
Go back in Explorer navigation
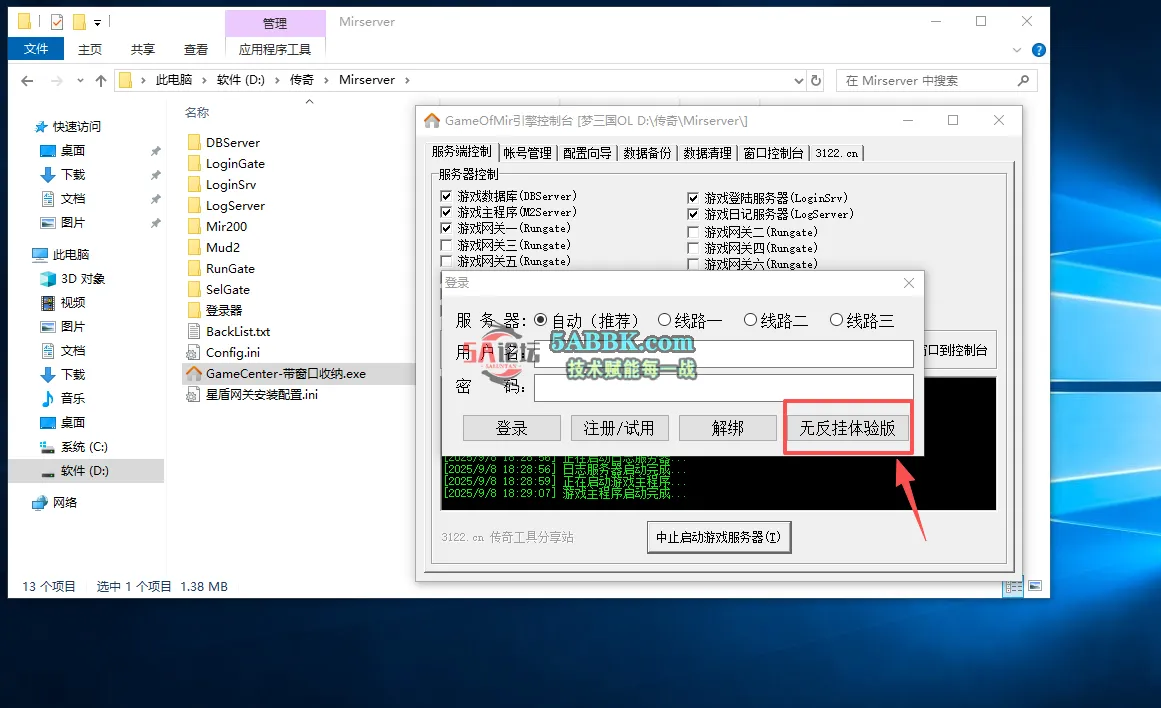click(x=27, y=81)
